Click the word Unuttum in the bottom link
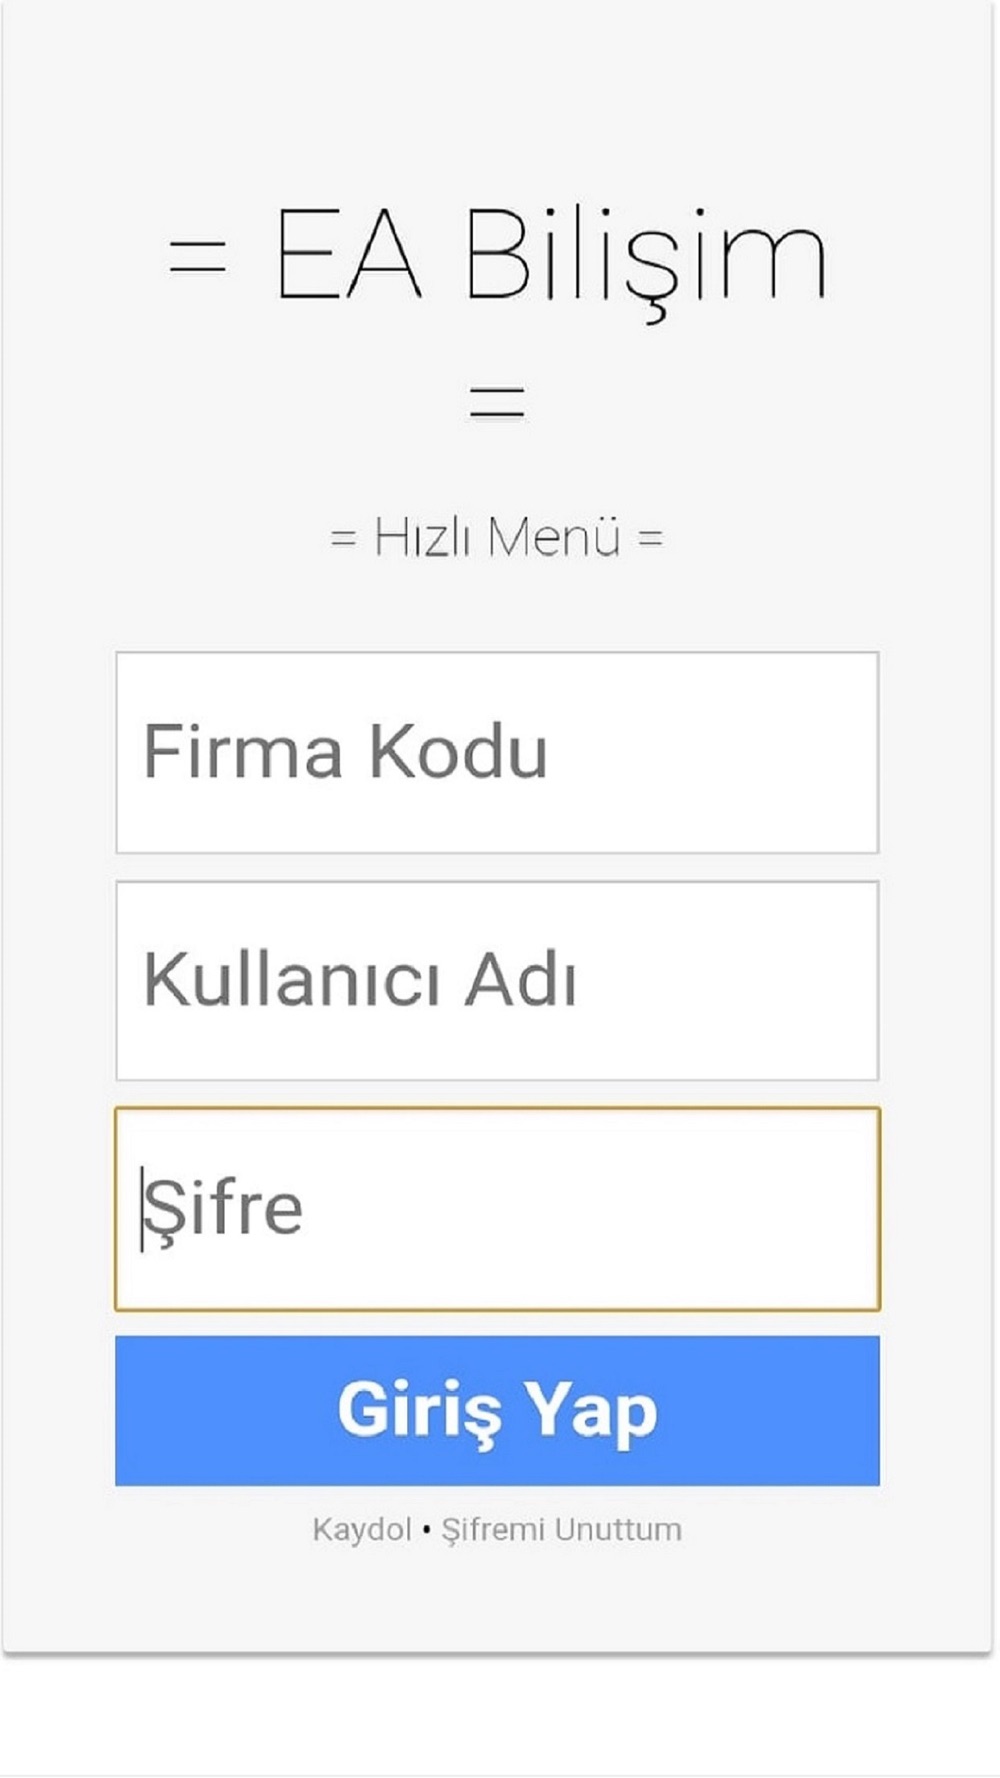 [x=618, y=1529]
